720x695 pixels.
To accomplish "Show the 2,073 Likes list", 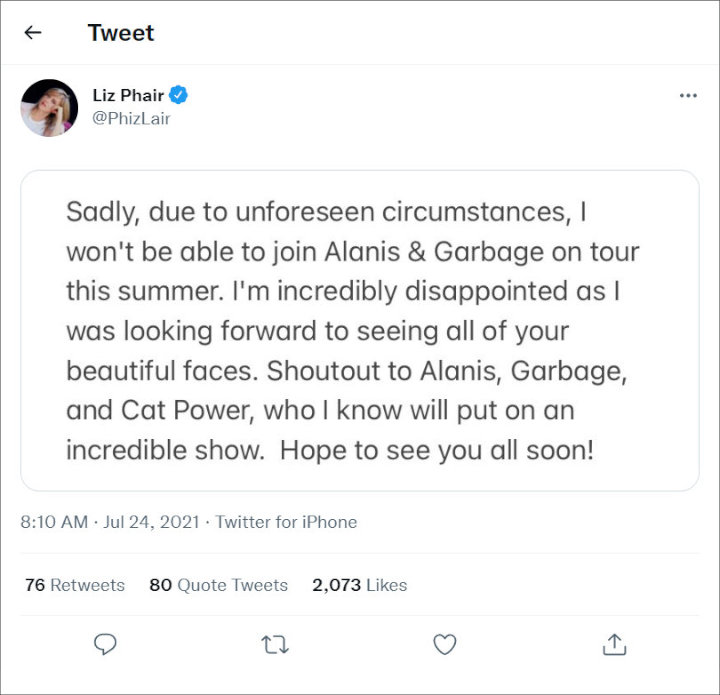I will (x=359, y=585).
